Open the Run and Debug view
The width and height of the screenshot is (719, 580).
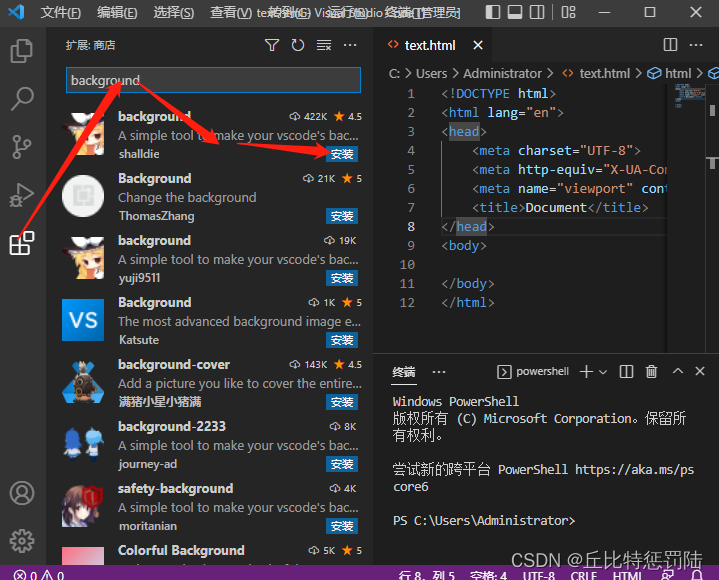click(x=21, y=195)
